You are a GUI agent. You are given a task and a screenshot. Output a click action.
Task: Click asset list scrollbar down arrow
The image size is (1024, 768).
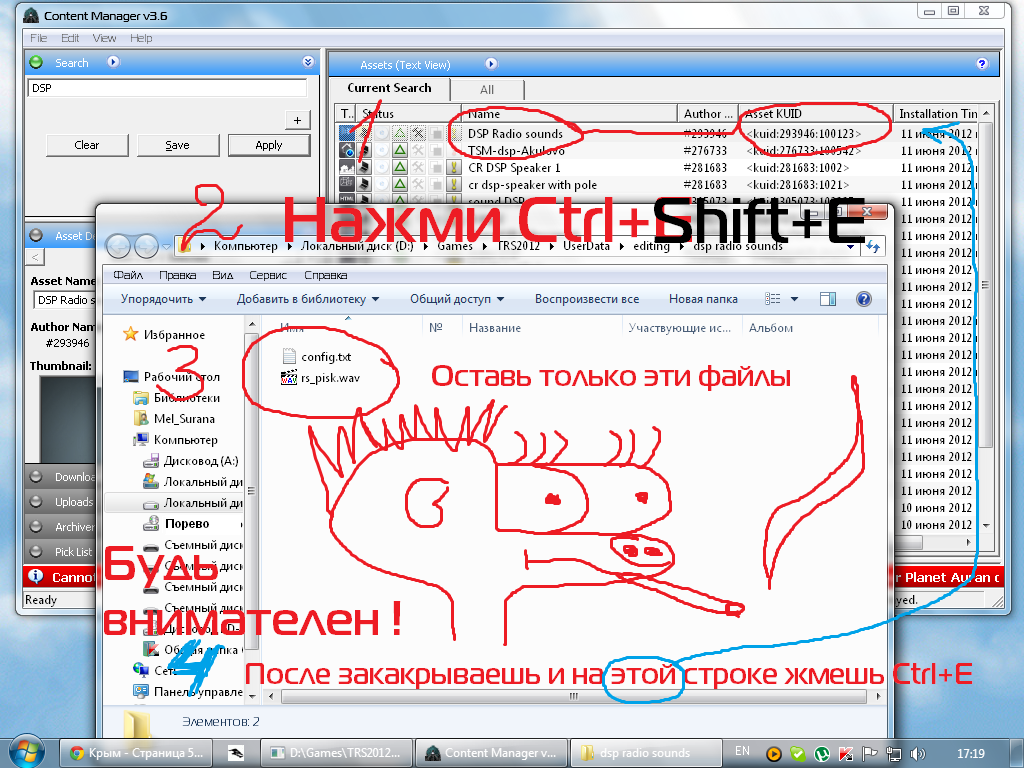pyautogui.click(x=986, y=526)
